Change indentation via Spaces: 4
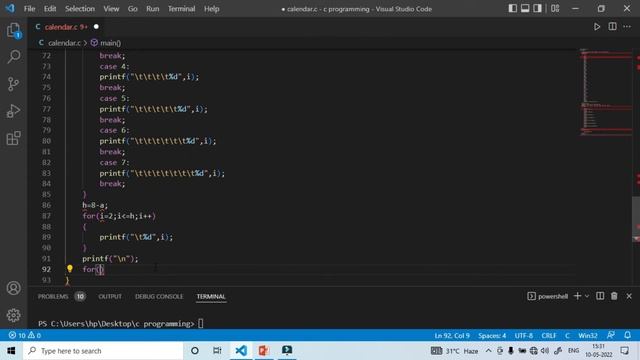 492,336
